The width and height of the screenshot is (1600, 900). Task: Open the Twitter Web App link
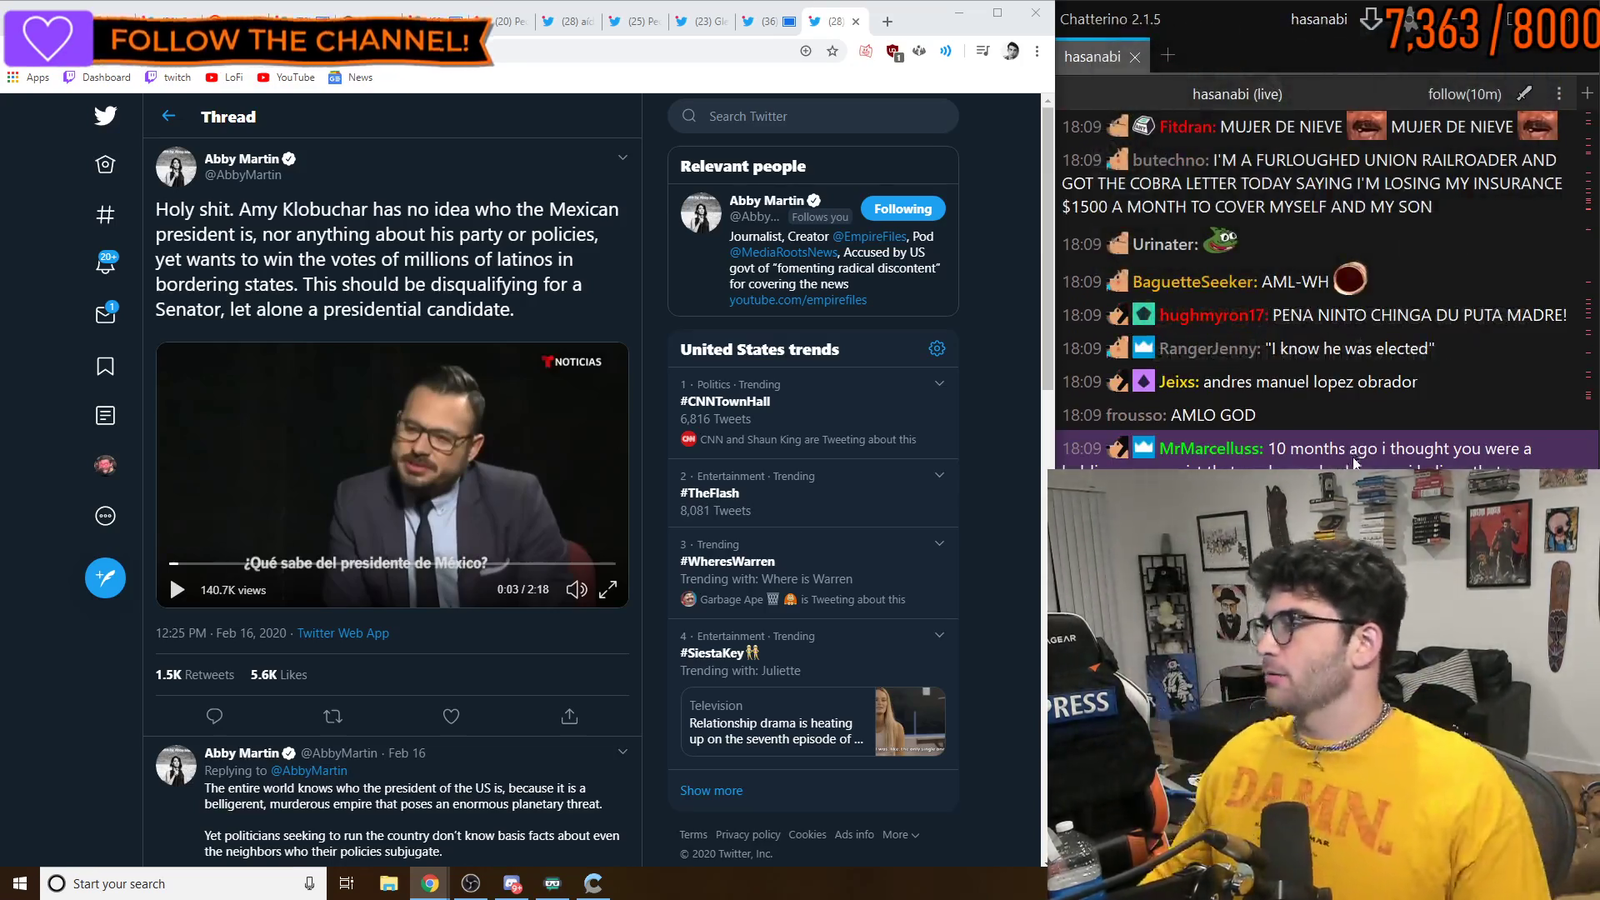pos(343,633)
